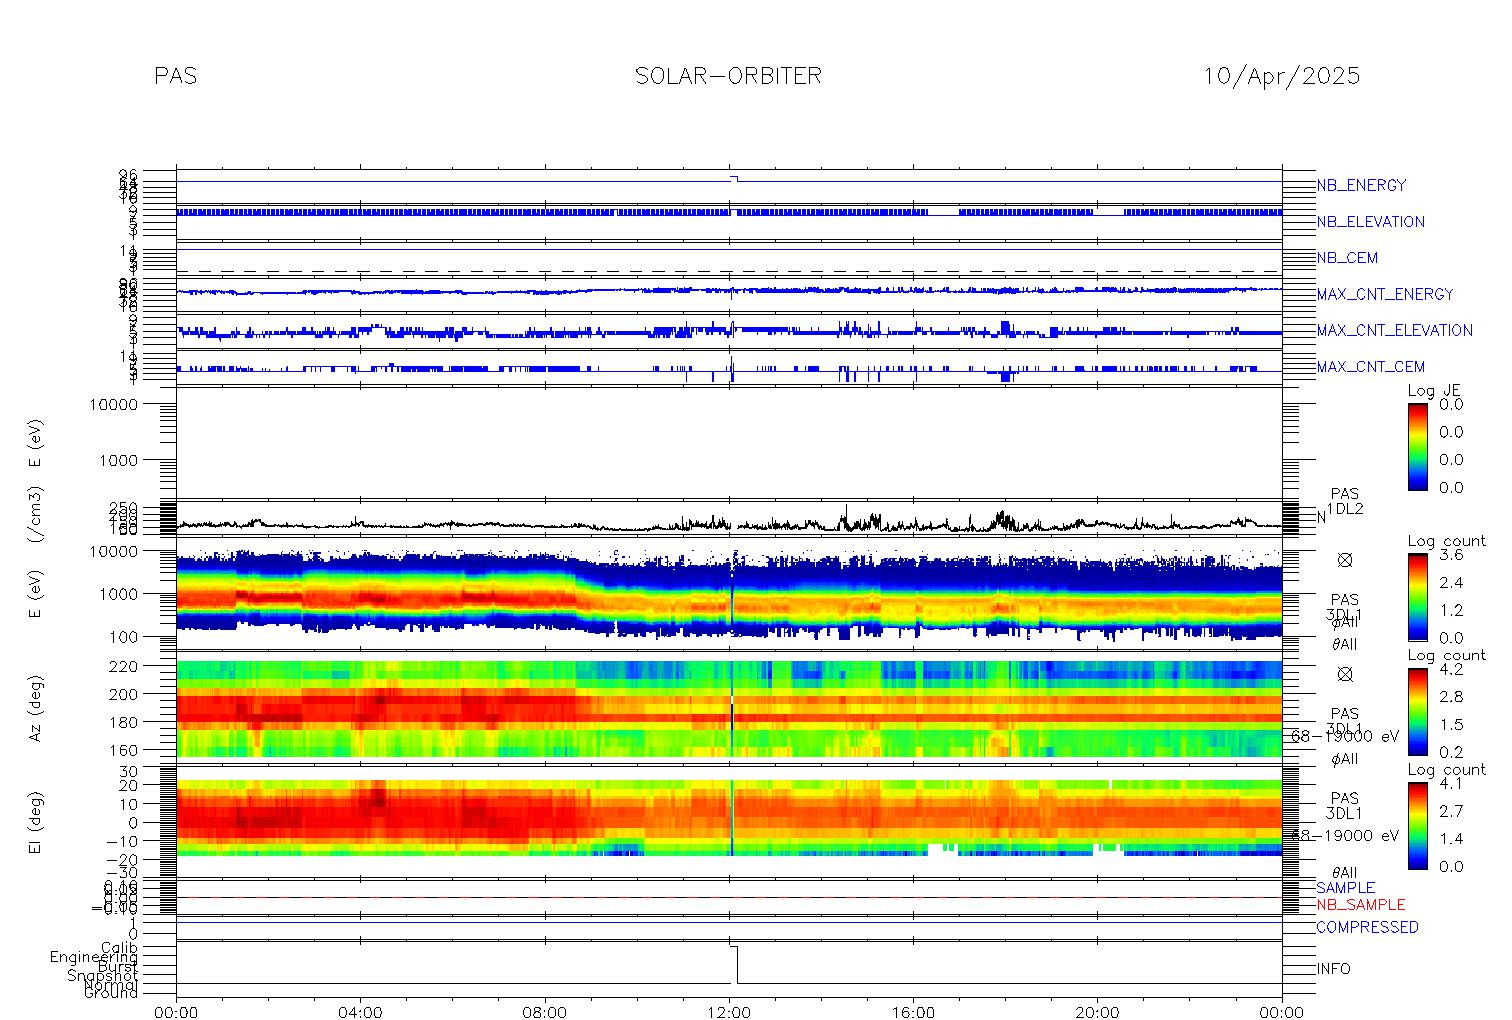This screenshot has width=1512, height=1020.
Task: Click the Az (deg) axis label
Action: click(35, 708)
